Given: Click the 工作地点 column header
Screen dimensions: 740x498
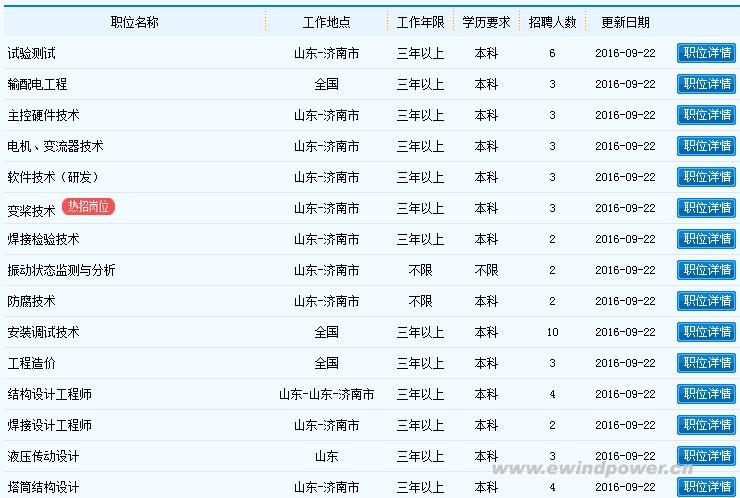Looking at the screenshot, I should tap(326, 22).
